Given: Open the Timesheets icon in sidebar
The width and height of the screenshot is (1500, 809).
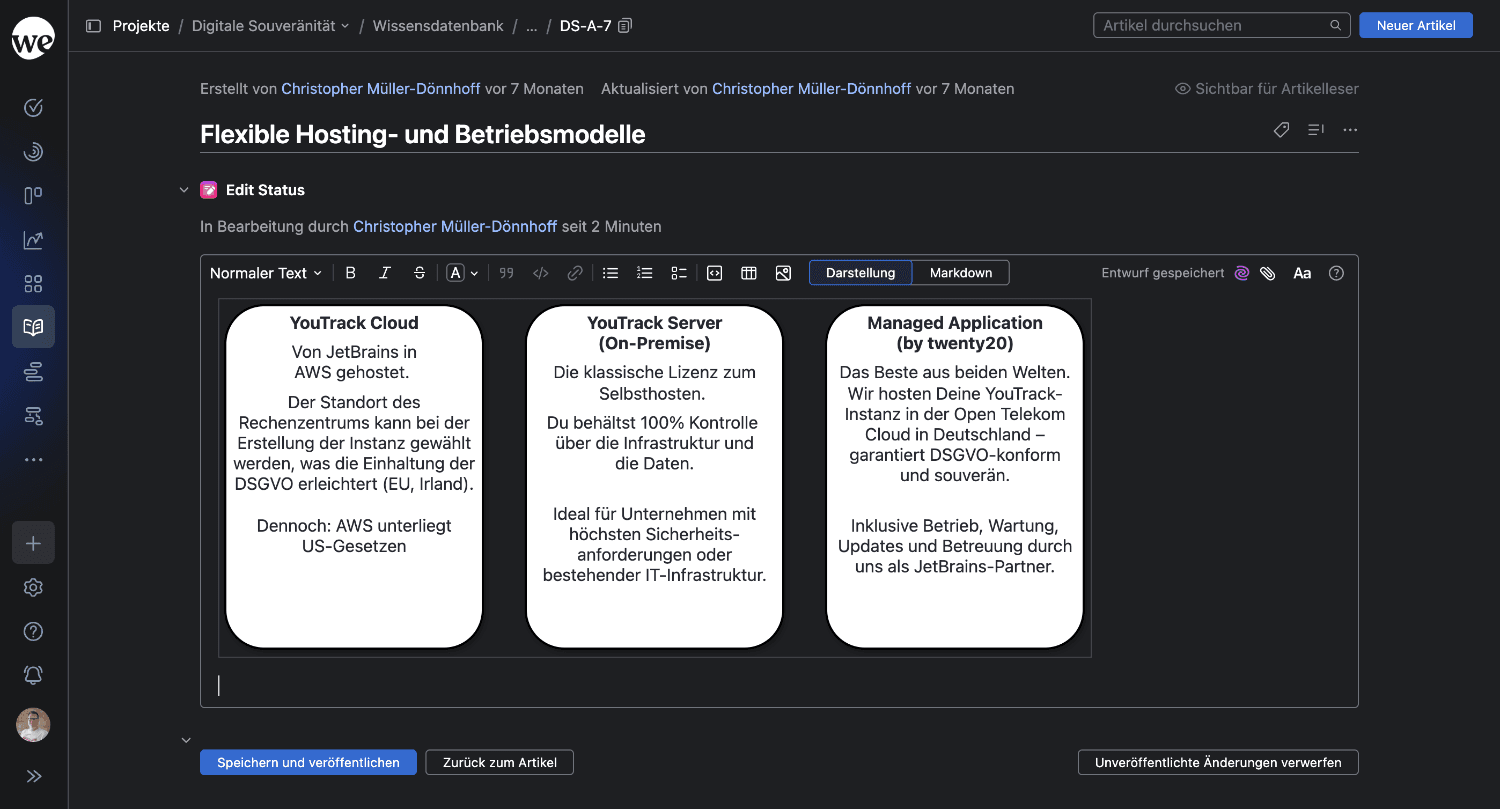Looking at the screenshot, I should click(33, 372).
